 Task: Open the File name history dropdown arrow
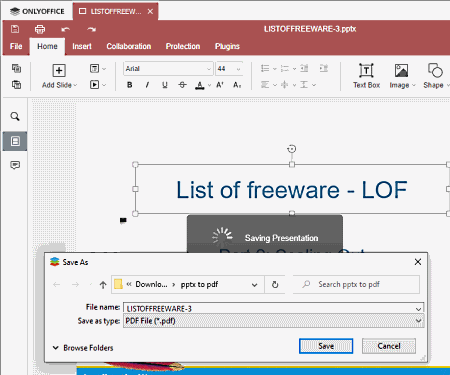coord(418,309)
